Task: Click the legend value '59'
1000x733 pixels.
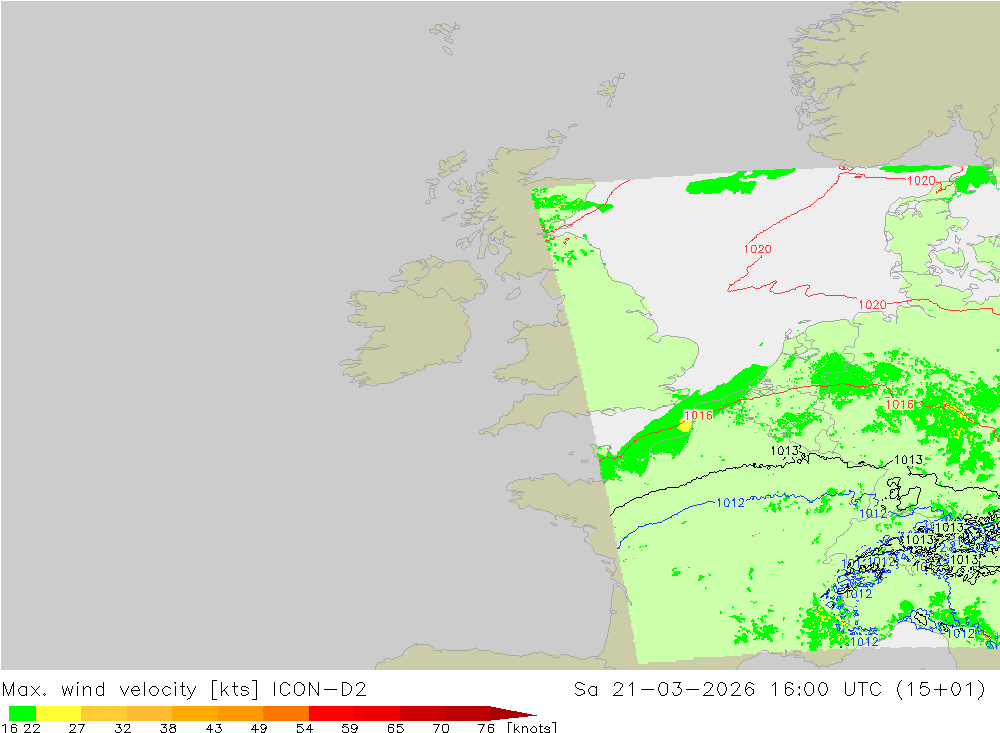Action: pos(349,728)
